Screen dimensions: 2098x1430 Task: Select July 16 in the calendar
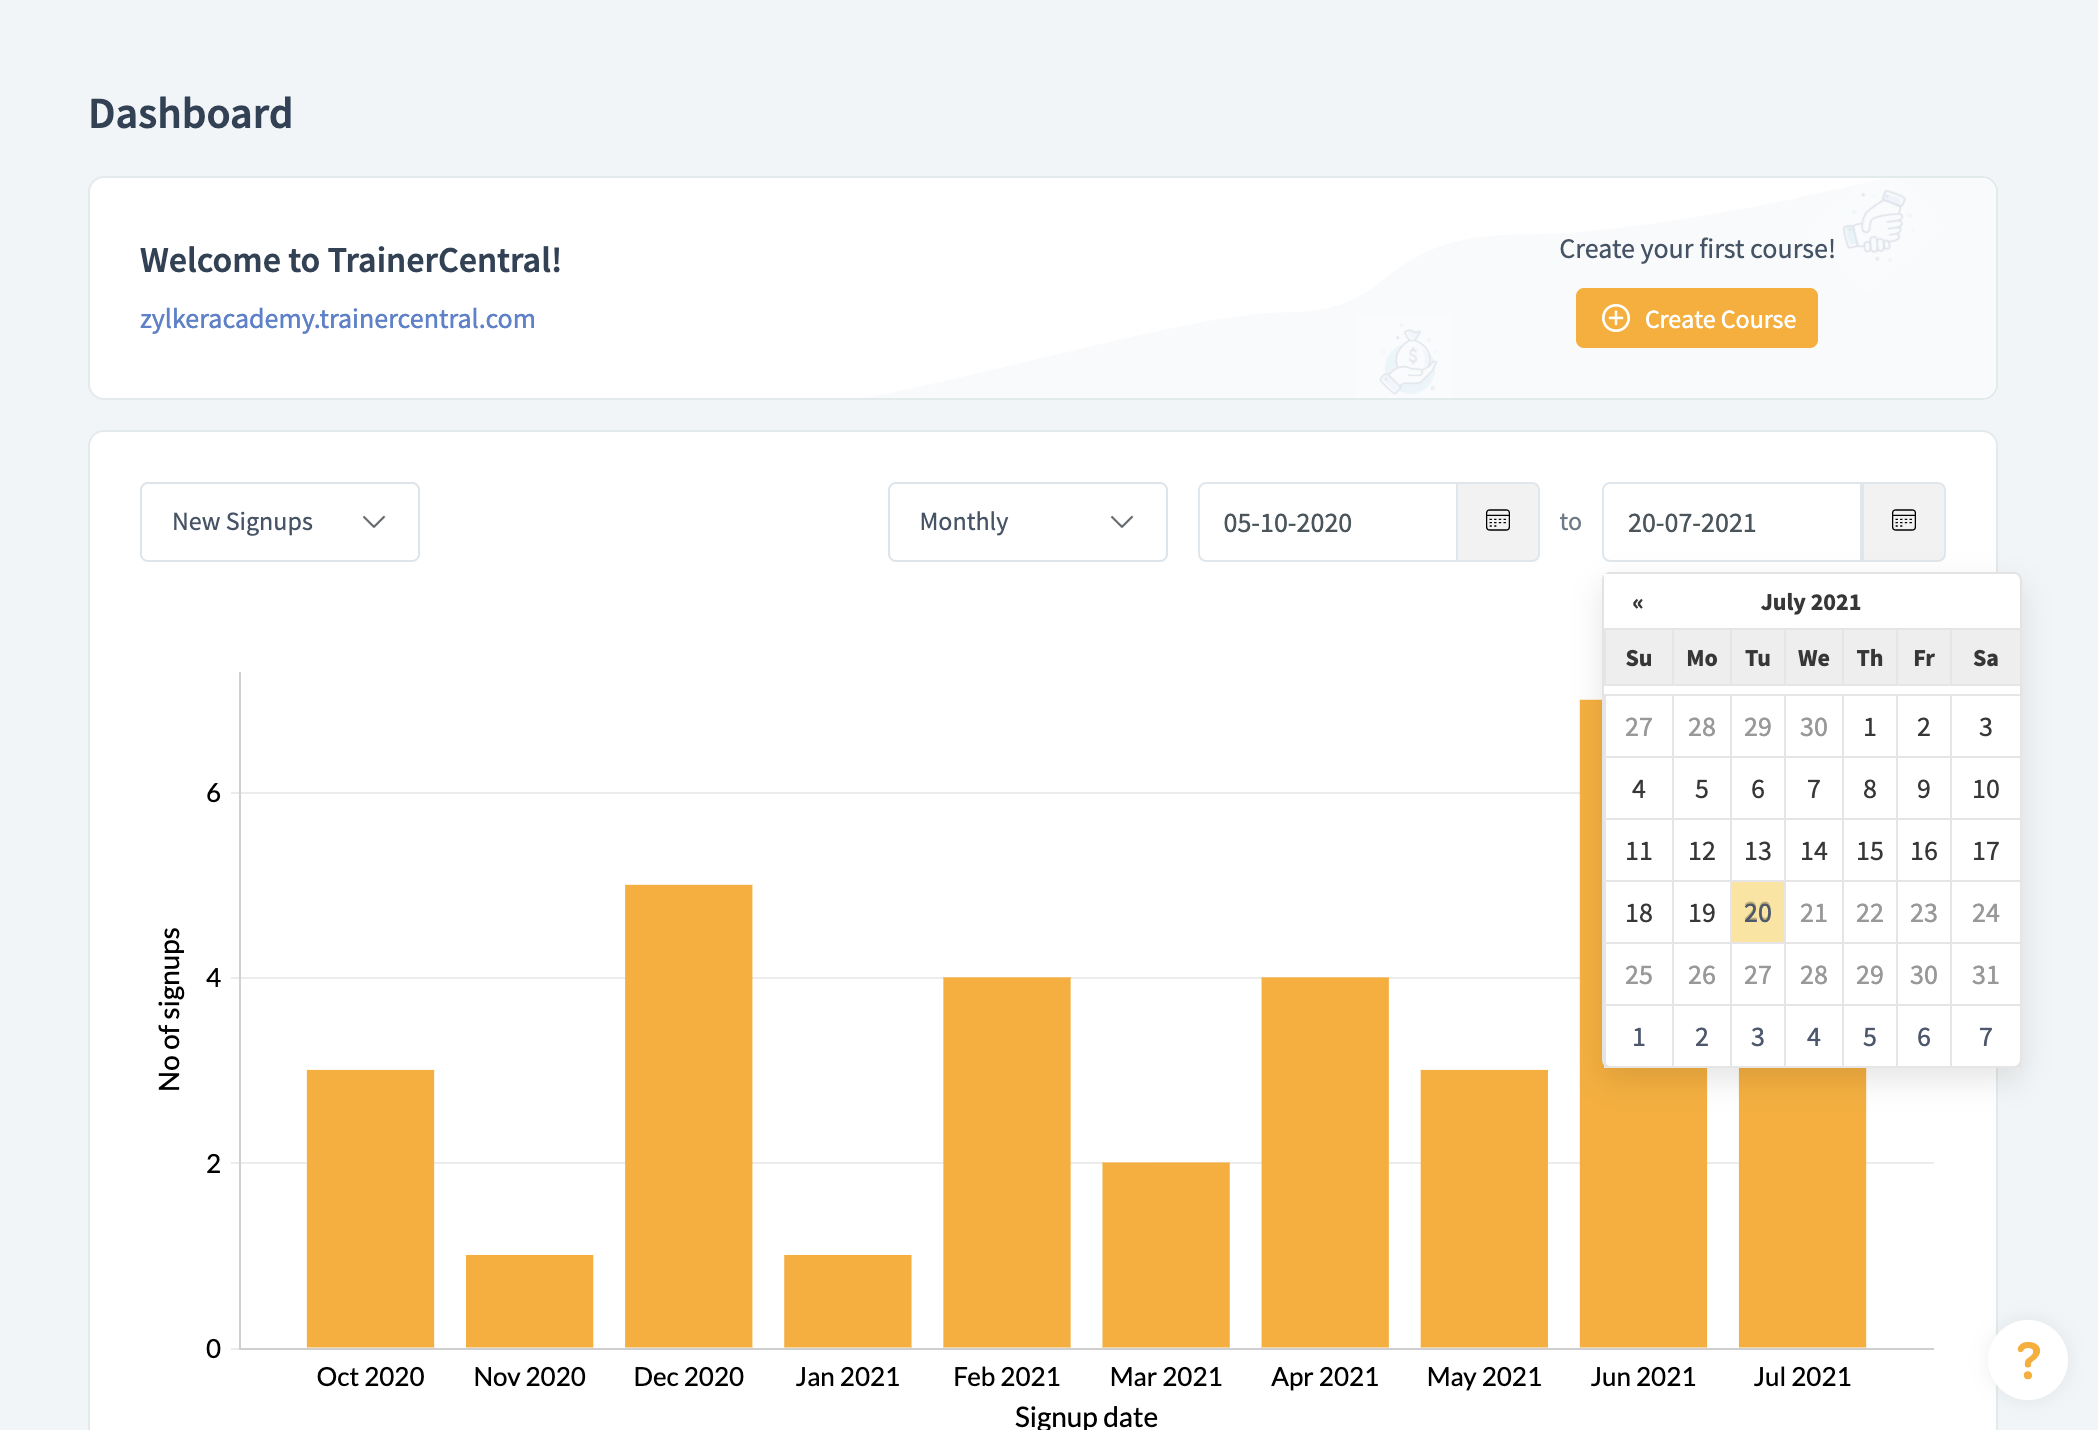click(x=1923, y=851)
